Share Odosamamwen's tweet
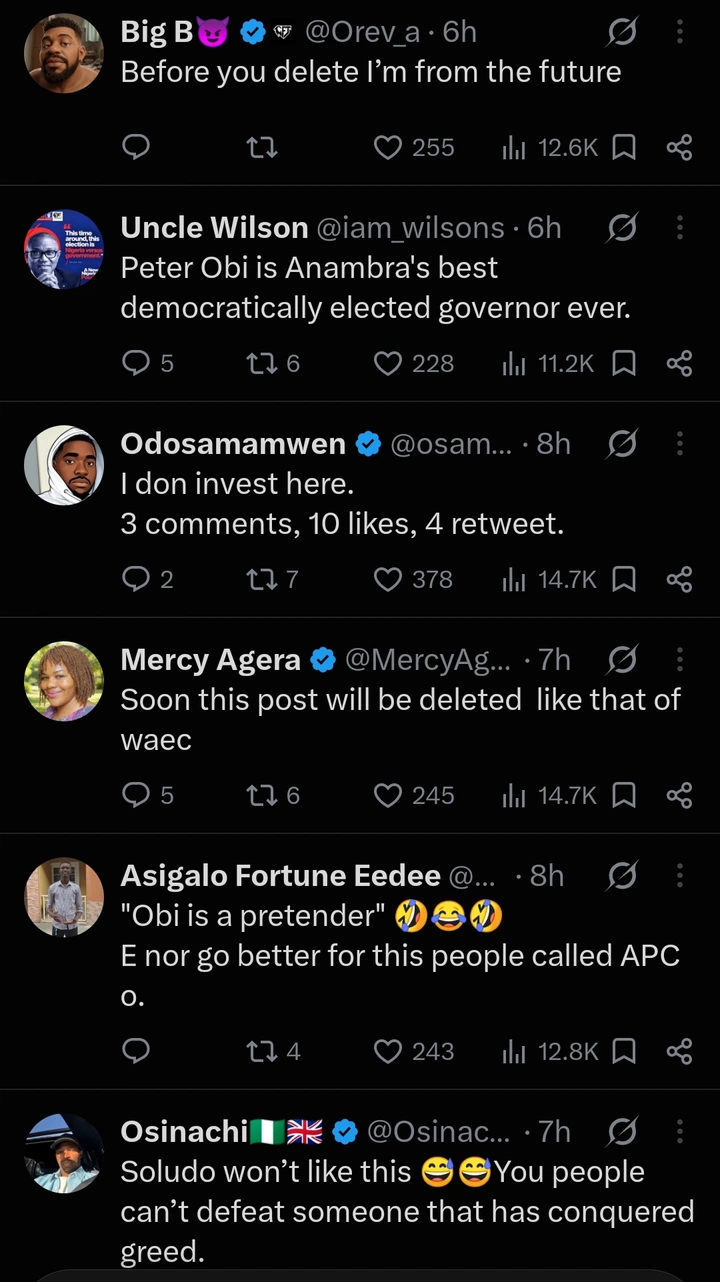Screen dimensions: 720x1282 coord(679,580)
